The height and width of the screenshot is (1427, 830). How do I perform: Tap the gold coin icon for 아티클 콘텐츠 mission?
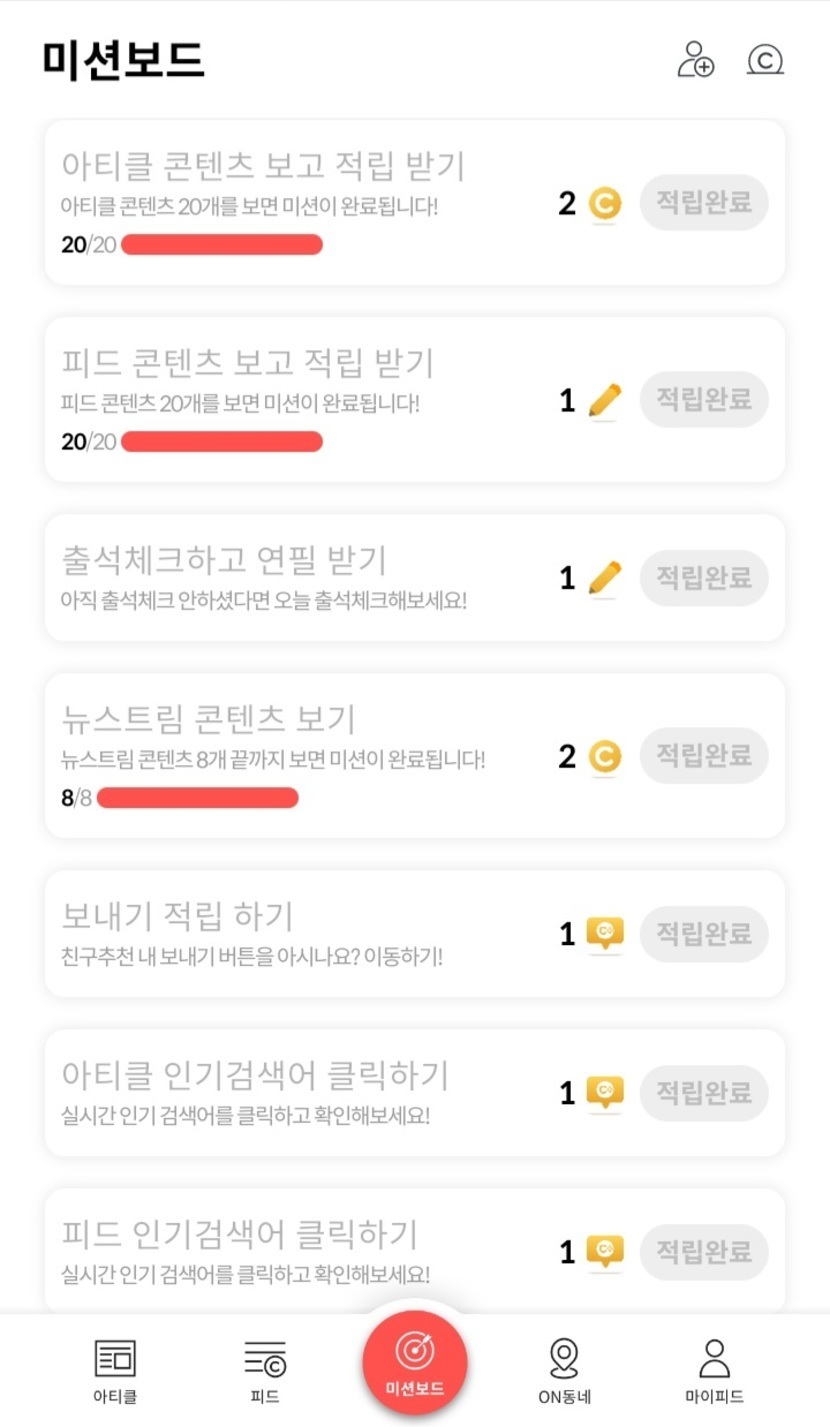coord(604,204)
